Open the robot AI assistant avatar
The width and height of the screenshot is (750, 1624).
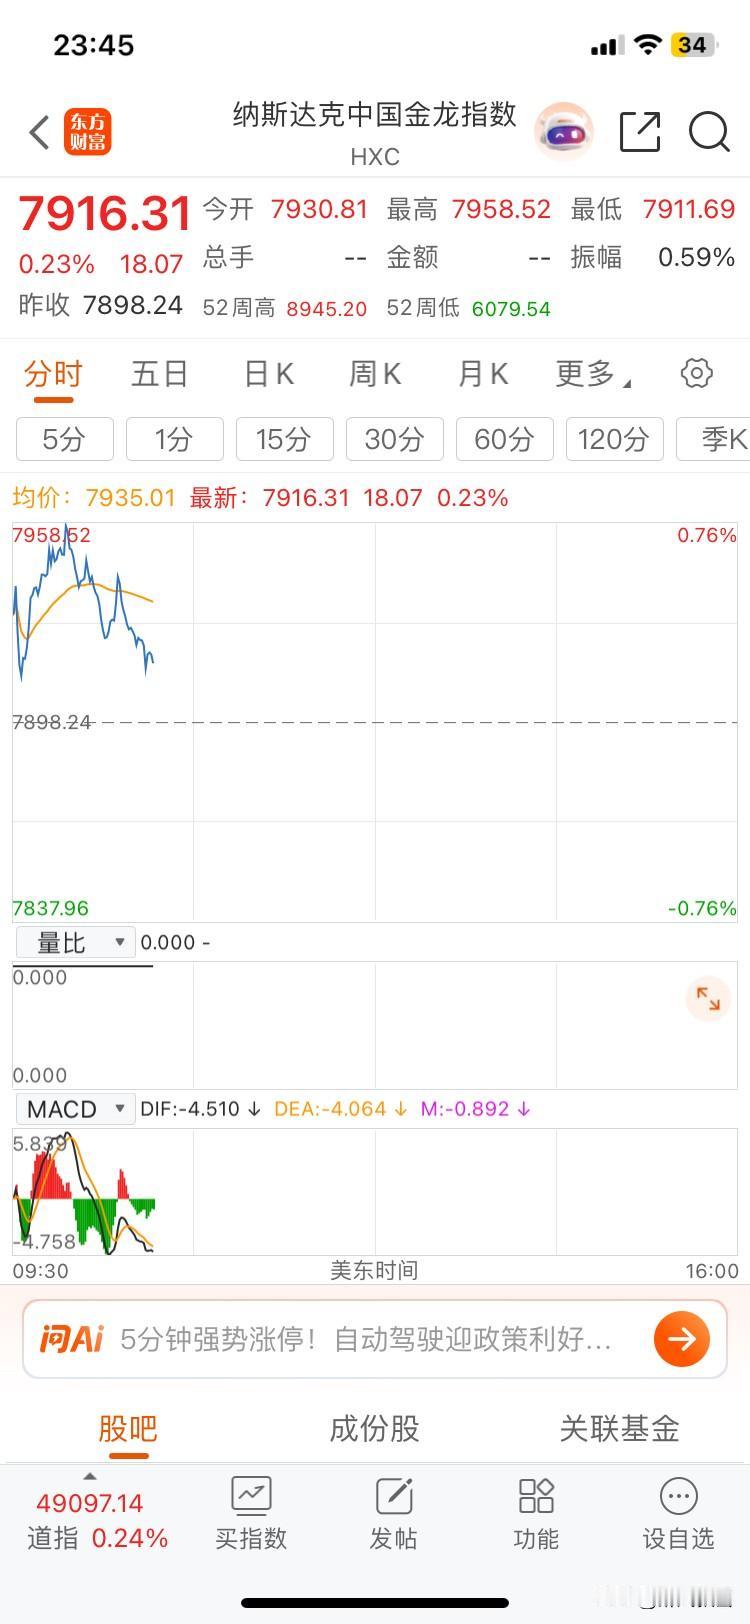(x=565, y=132)
